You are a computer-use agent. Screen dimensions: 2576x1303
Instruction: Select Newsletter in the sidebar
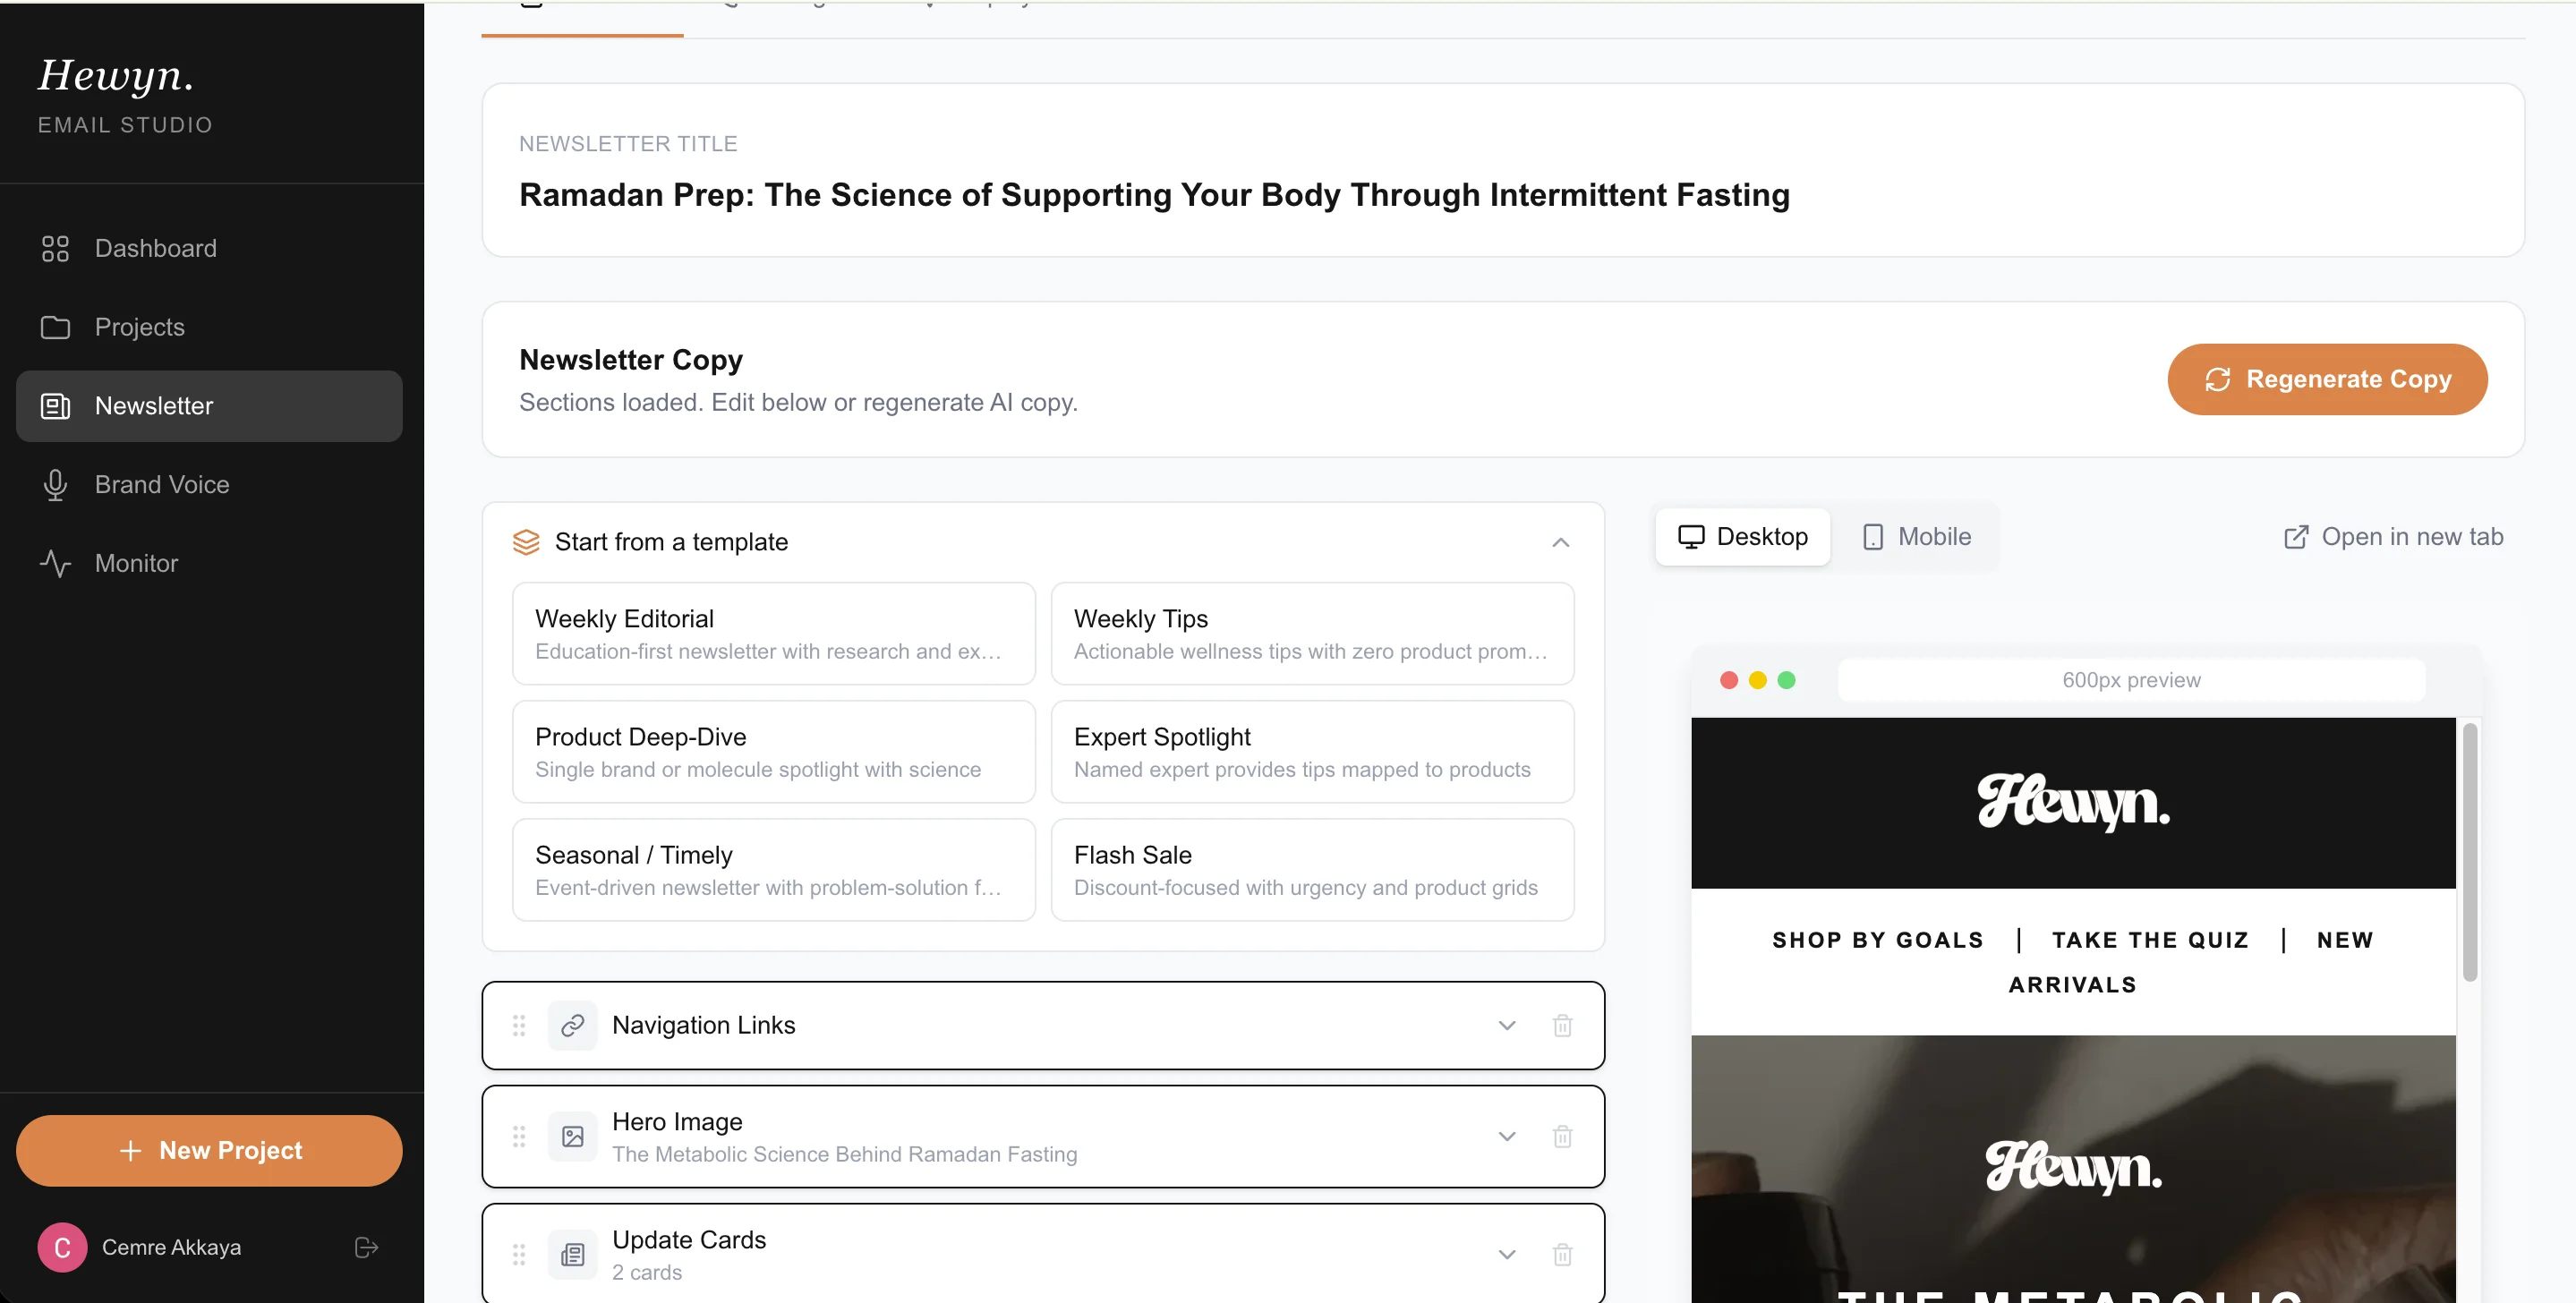click(153, 406)
